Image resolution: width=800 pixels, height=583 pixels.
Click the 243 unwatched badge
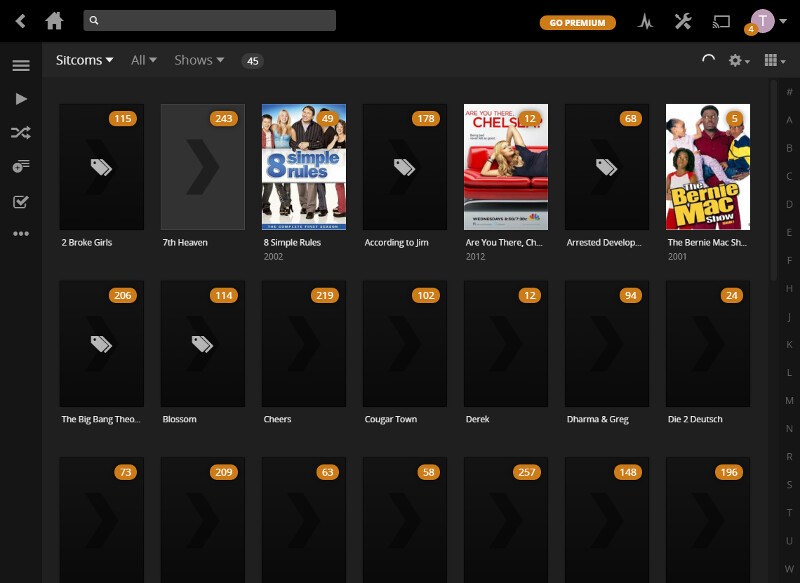pos(223,119)
